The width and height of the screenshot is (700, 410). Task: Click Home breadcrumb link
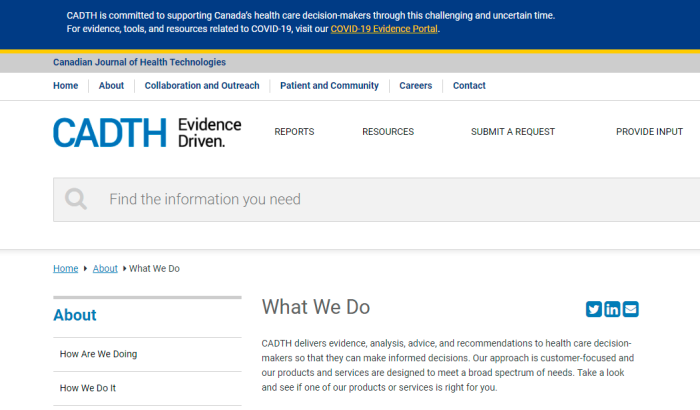click(x=66, y=268)
